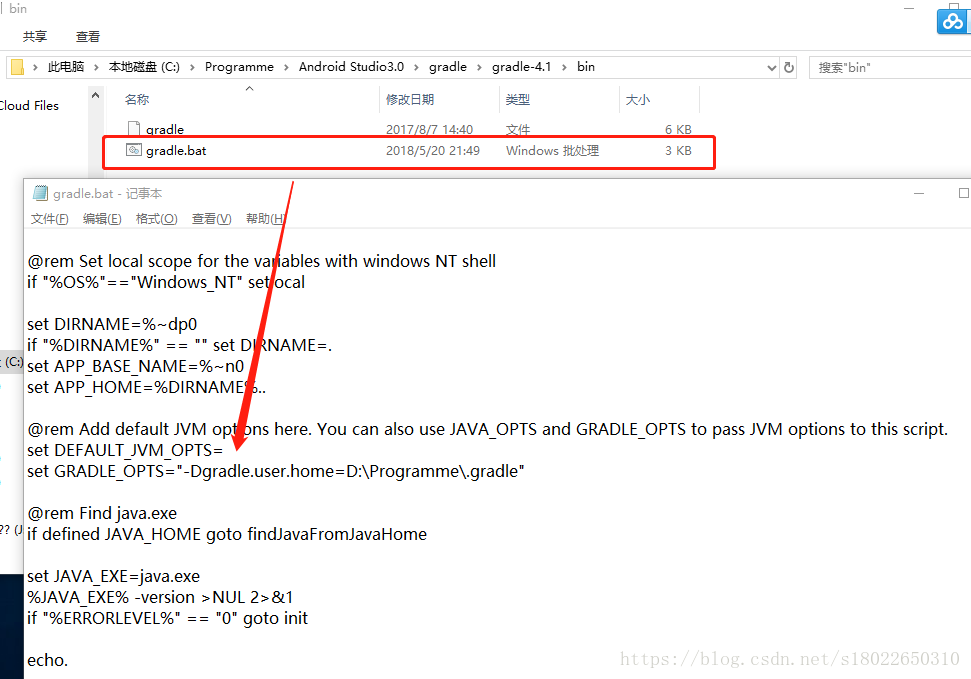Click the folder icon in address bar
The width and height of the screenshot is (971, 679).
pyautogui.click(x=17, y=67)
